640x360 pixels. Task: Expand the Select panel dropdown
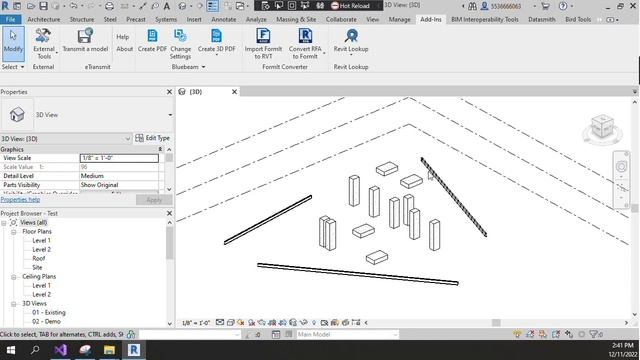[x=13, y=67]
